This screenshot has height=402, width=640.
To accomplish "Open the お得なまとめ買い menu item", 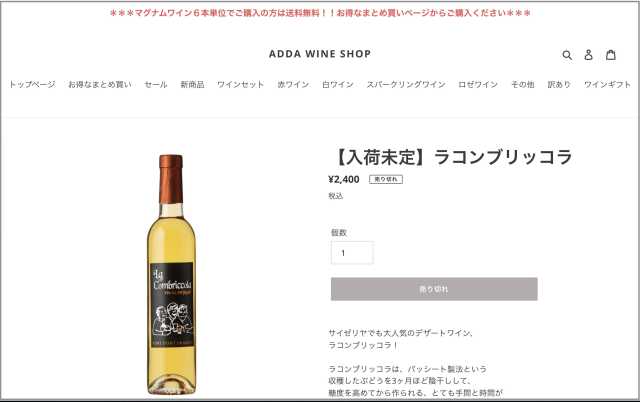I will click(x=100, y=84).
